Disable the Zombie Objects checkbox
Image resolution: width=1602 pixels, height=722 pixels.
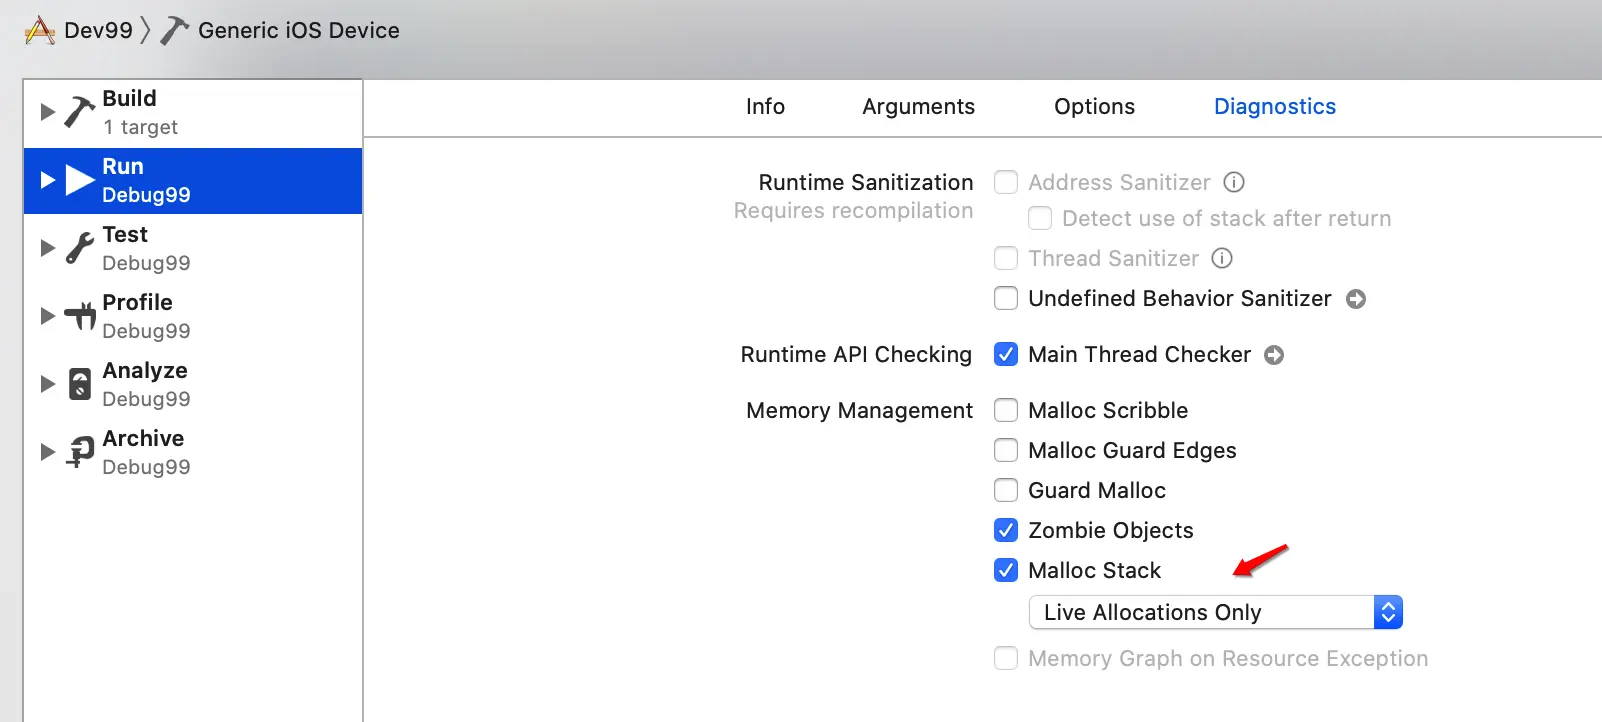tap(1006, 530)
